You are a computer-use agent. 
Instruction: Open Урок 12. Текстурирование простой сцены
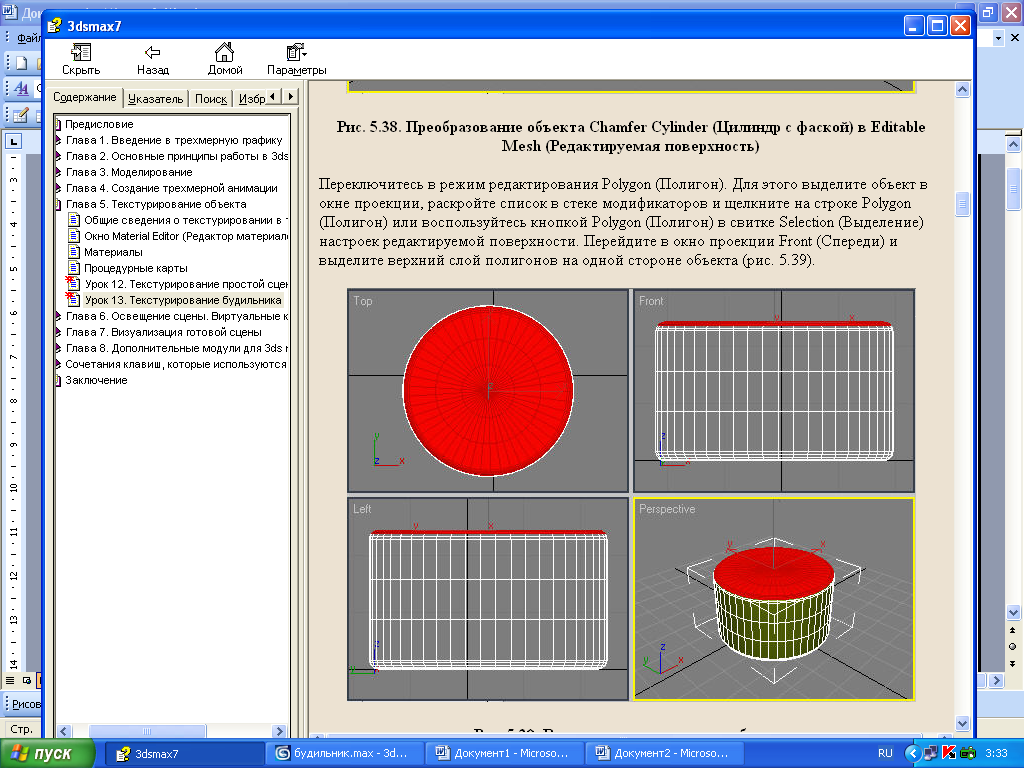click(x=186, y=284)
